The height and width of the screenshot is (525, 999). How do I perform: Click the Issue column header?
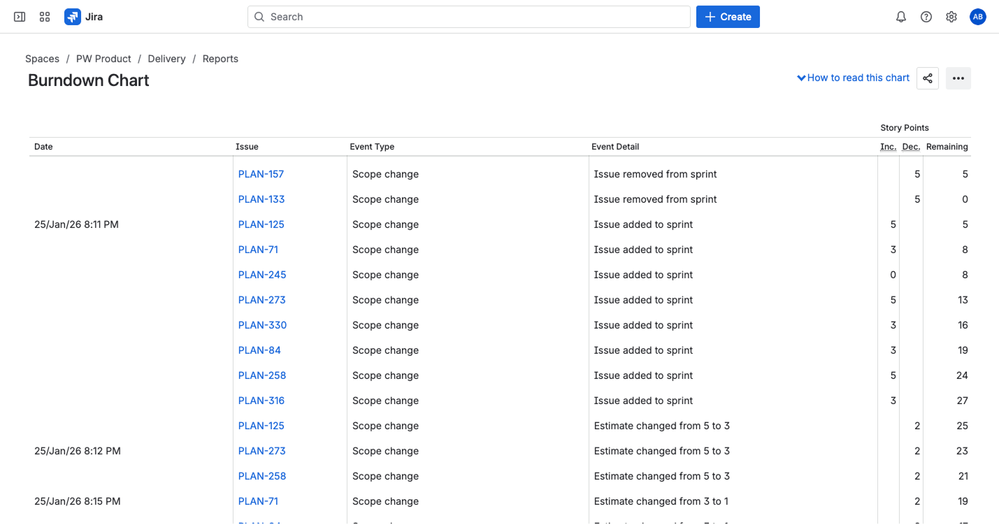(x=247, y=147)
